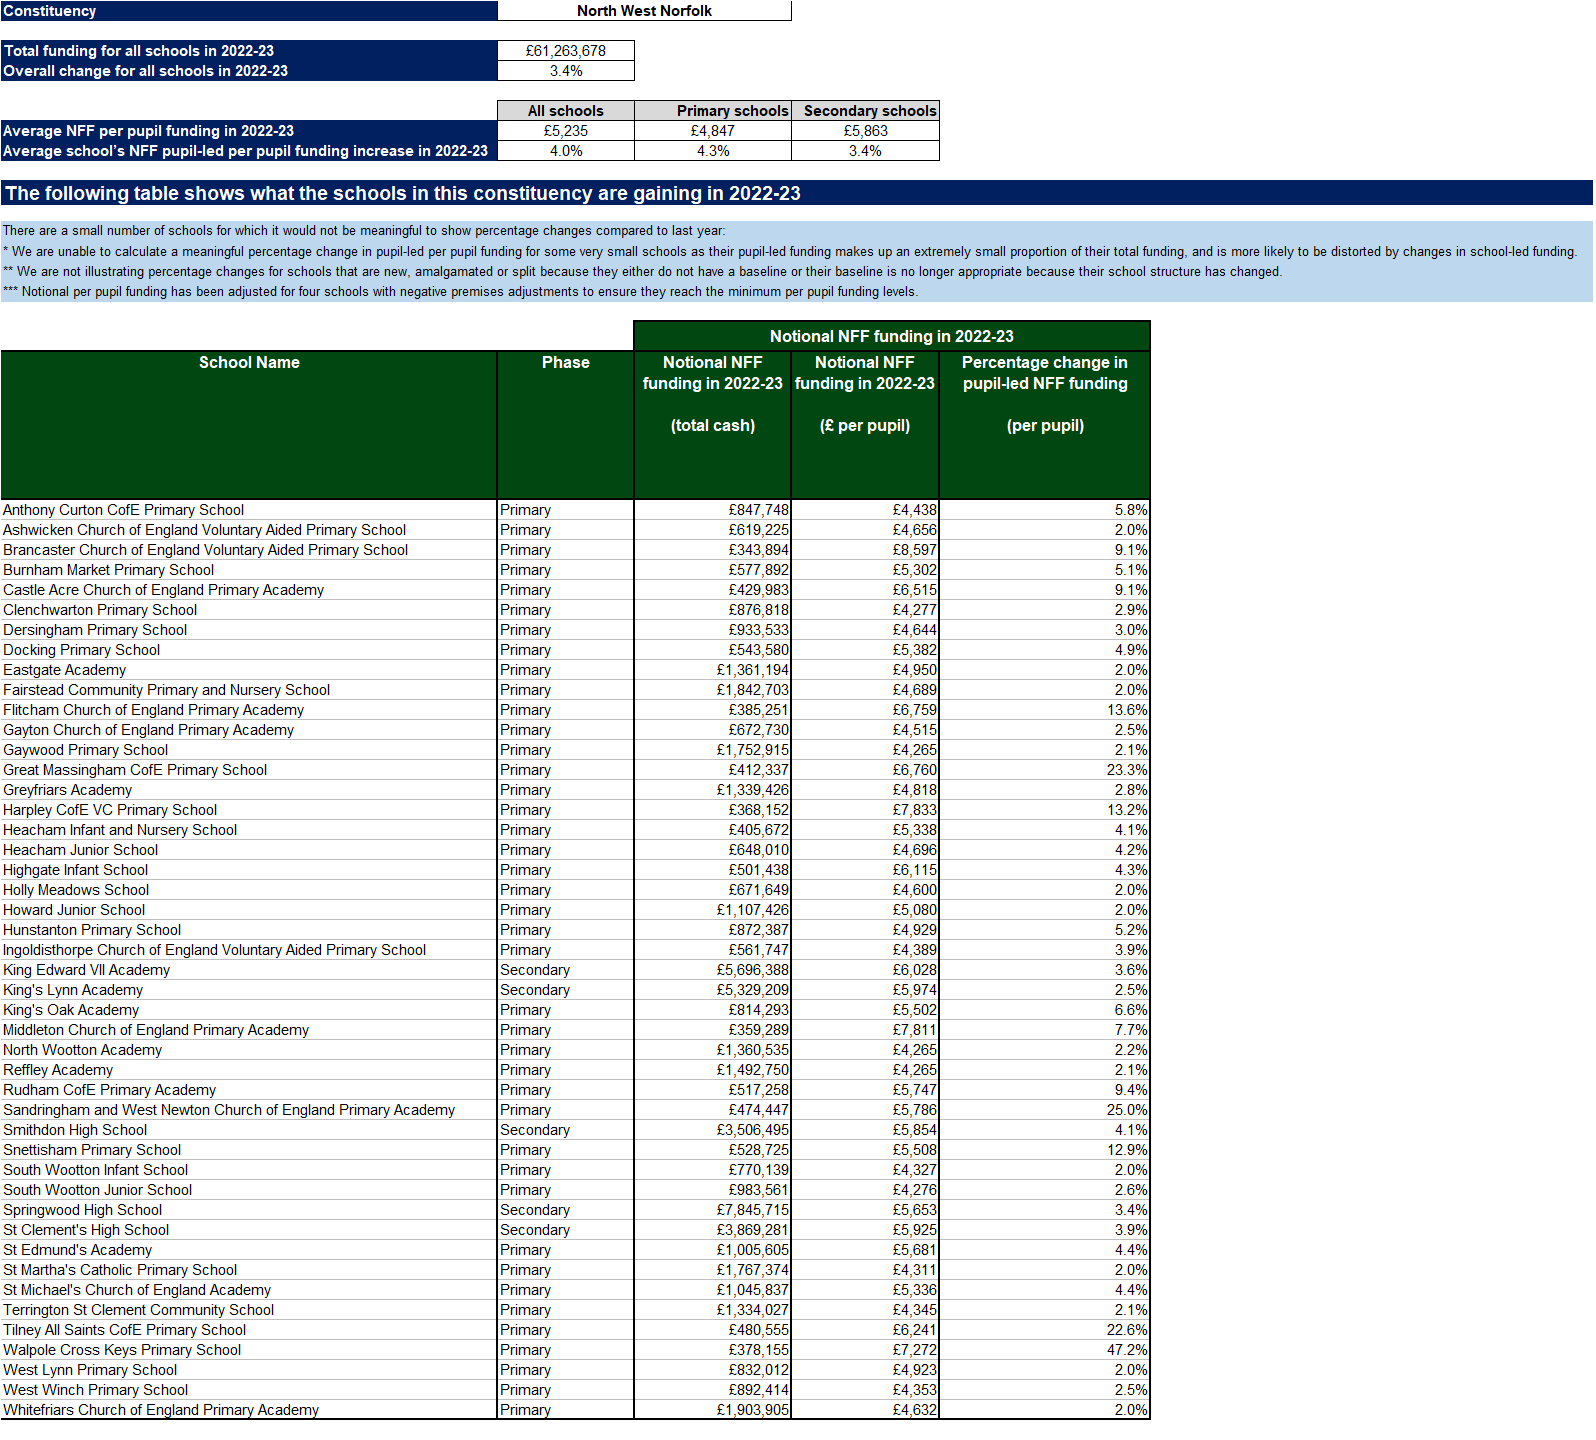Select Whitefriars Church of England Primary Academy
The height and width of the screenshot is (1440, 1596).
(x=161, y=1410)
